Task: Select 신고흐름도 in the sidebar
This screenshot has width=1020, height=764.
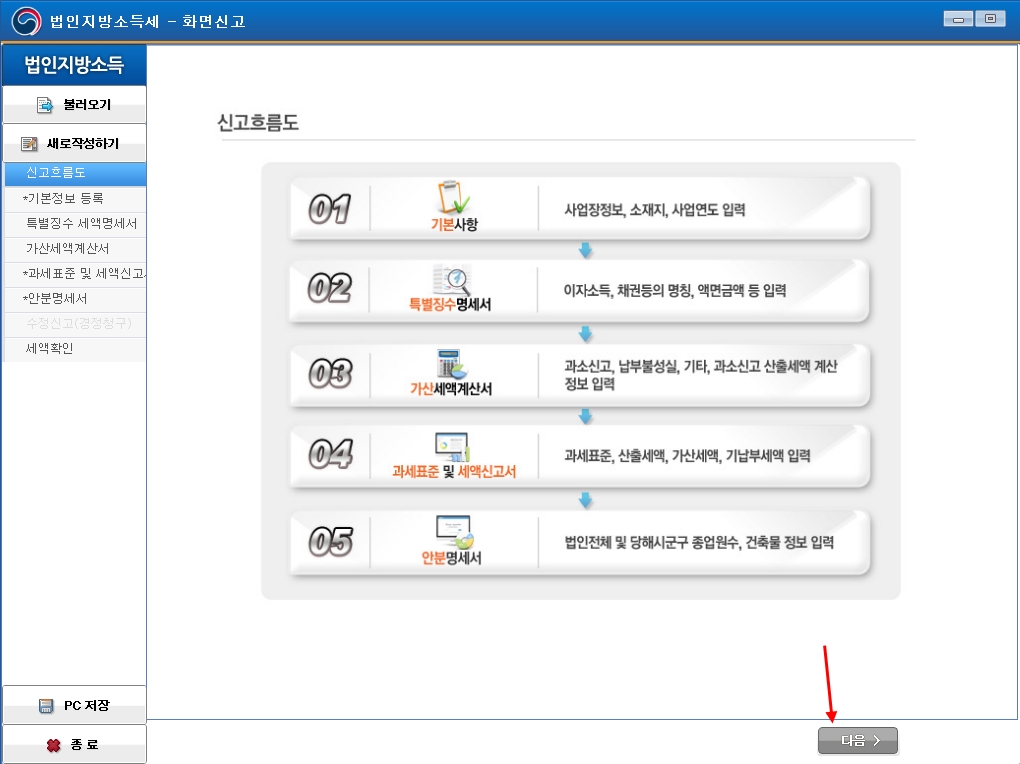Action: pyautogui.click(x=75, y=173)
